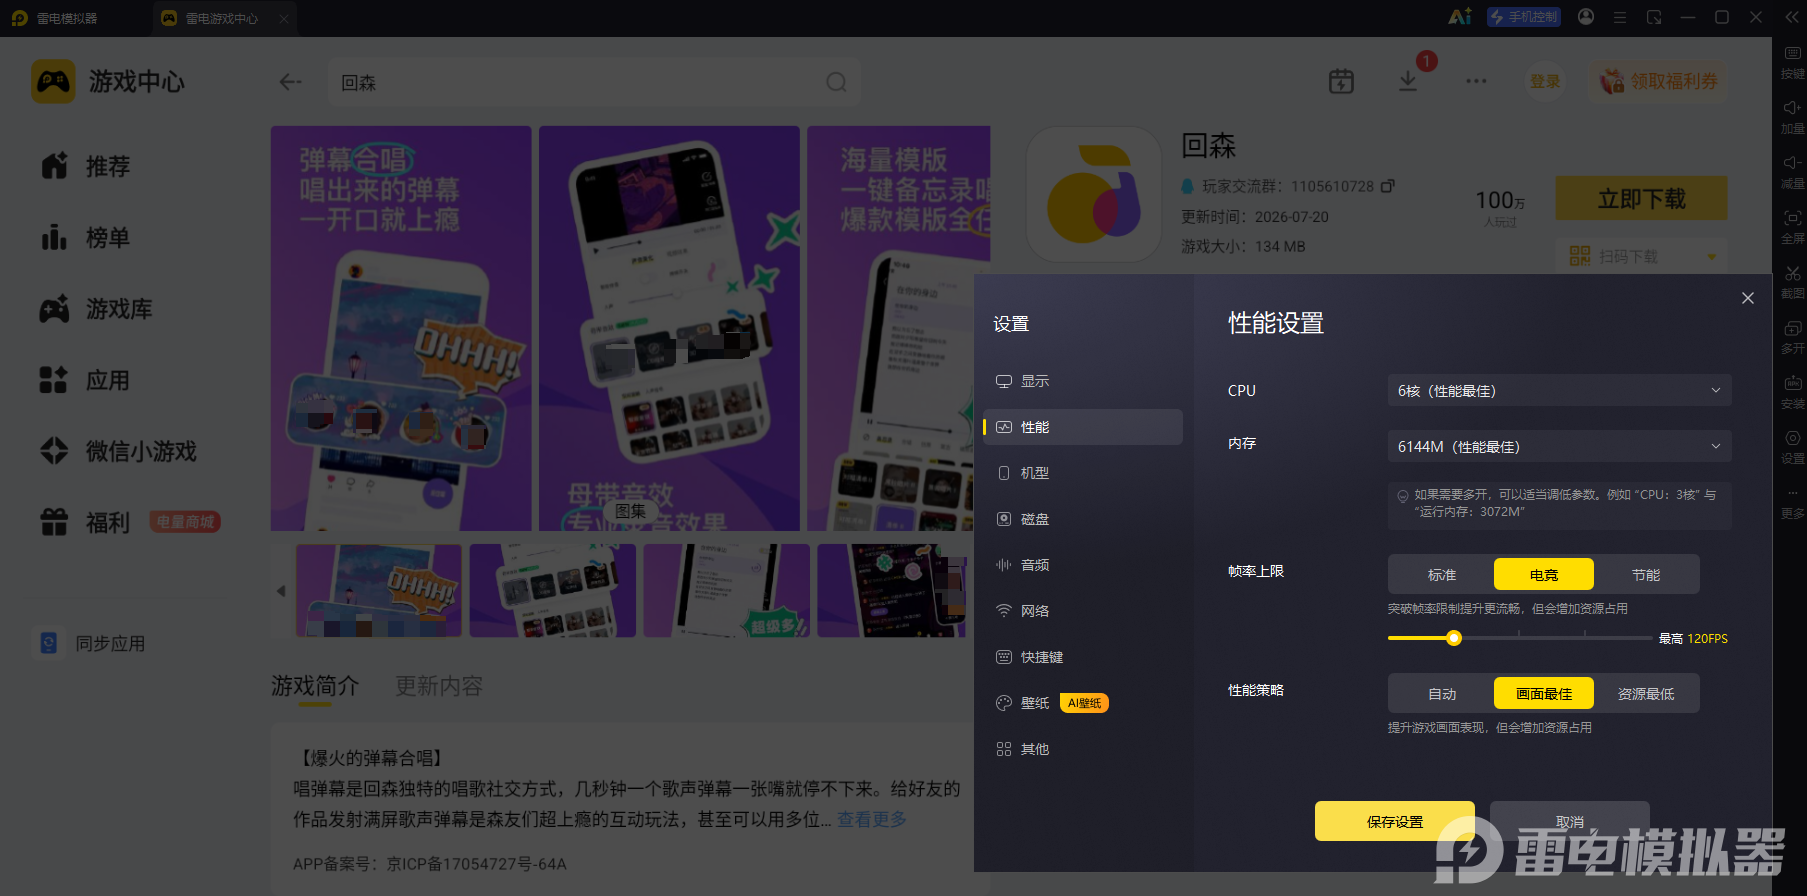
Task: Collapse the right sidebar with double-arrow icon
Action: (x=1791, y=17)
